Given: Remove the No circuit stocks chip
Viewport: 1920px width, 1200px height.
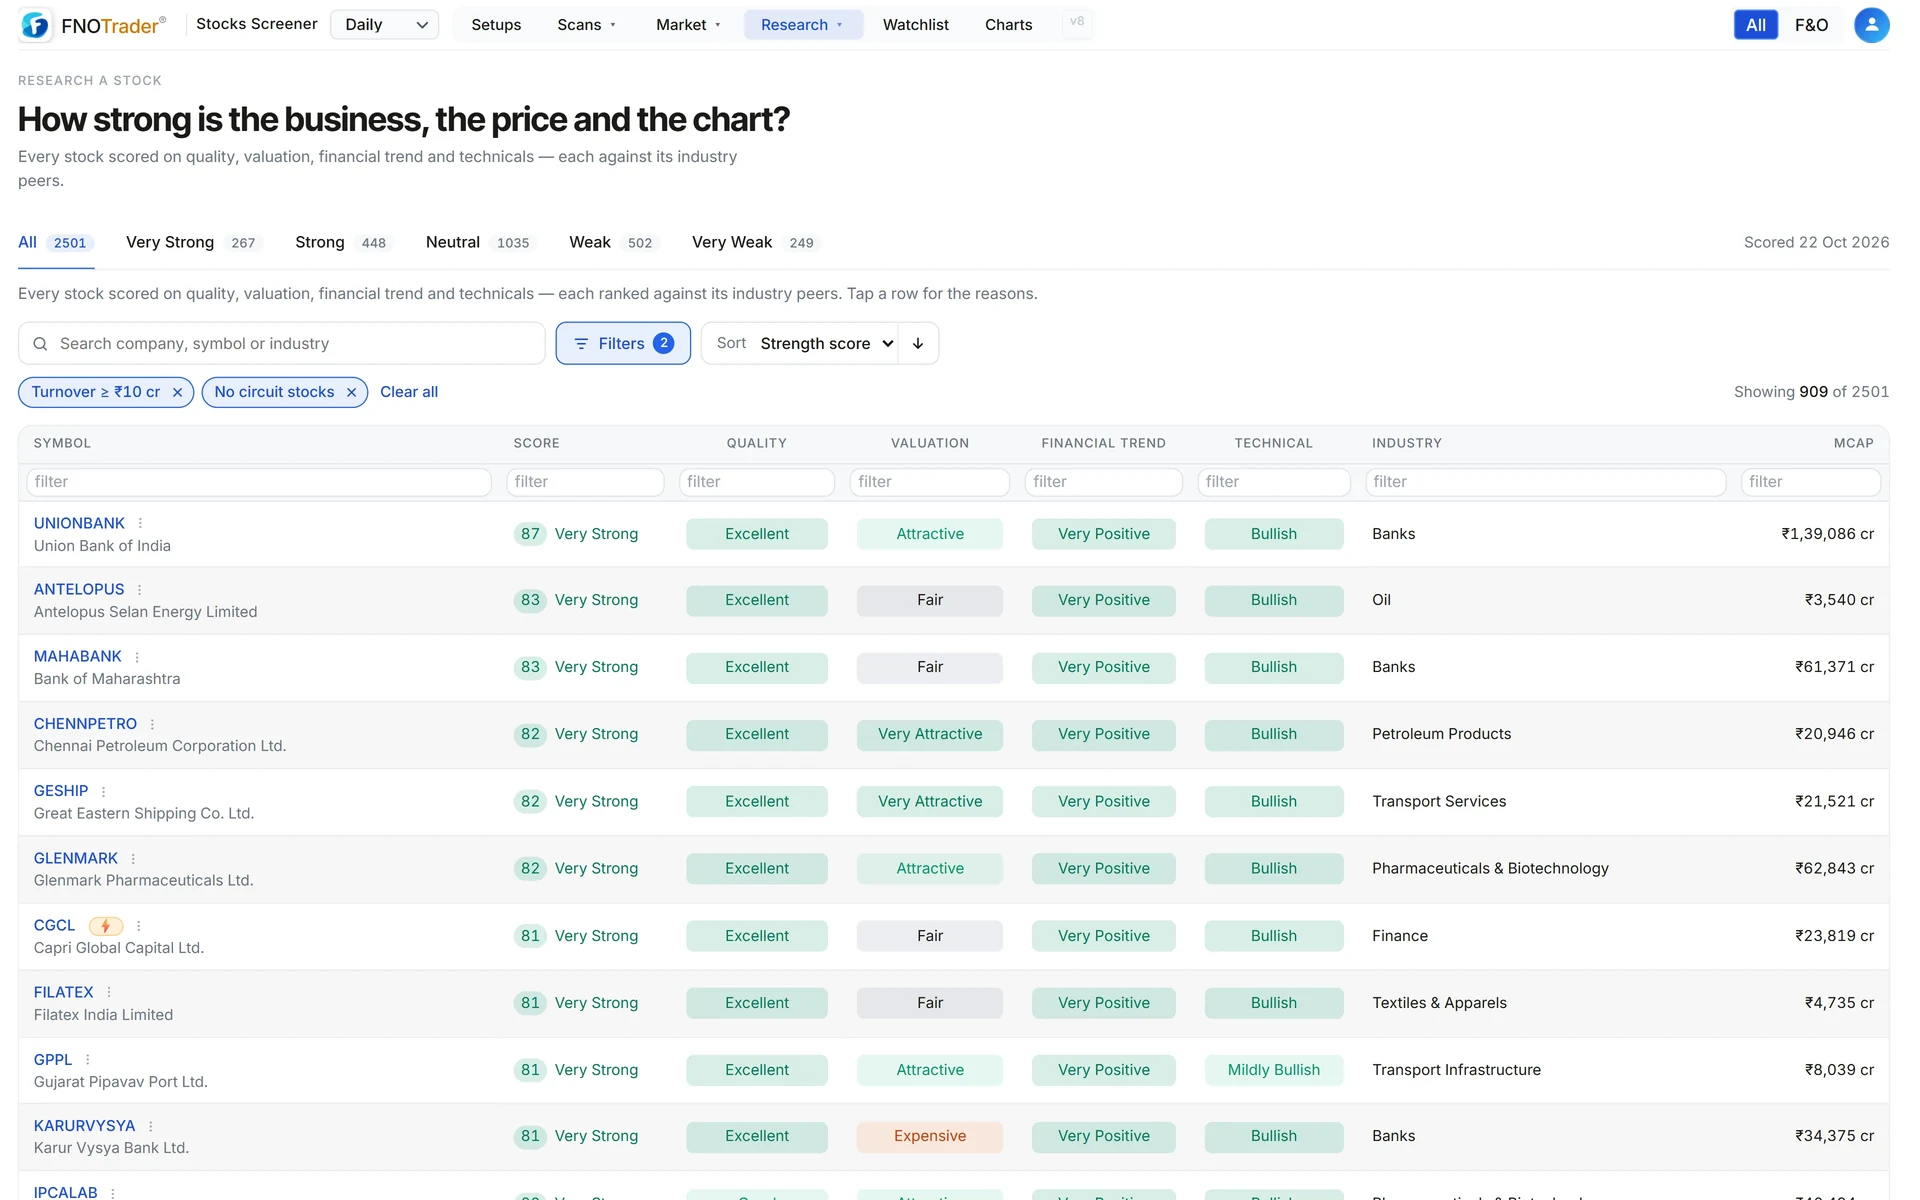Looking at the screenshot, I should point(351,392).
